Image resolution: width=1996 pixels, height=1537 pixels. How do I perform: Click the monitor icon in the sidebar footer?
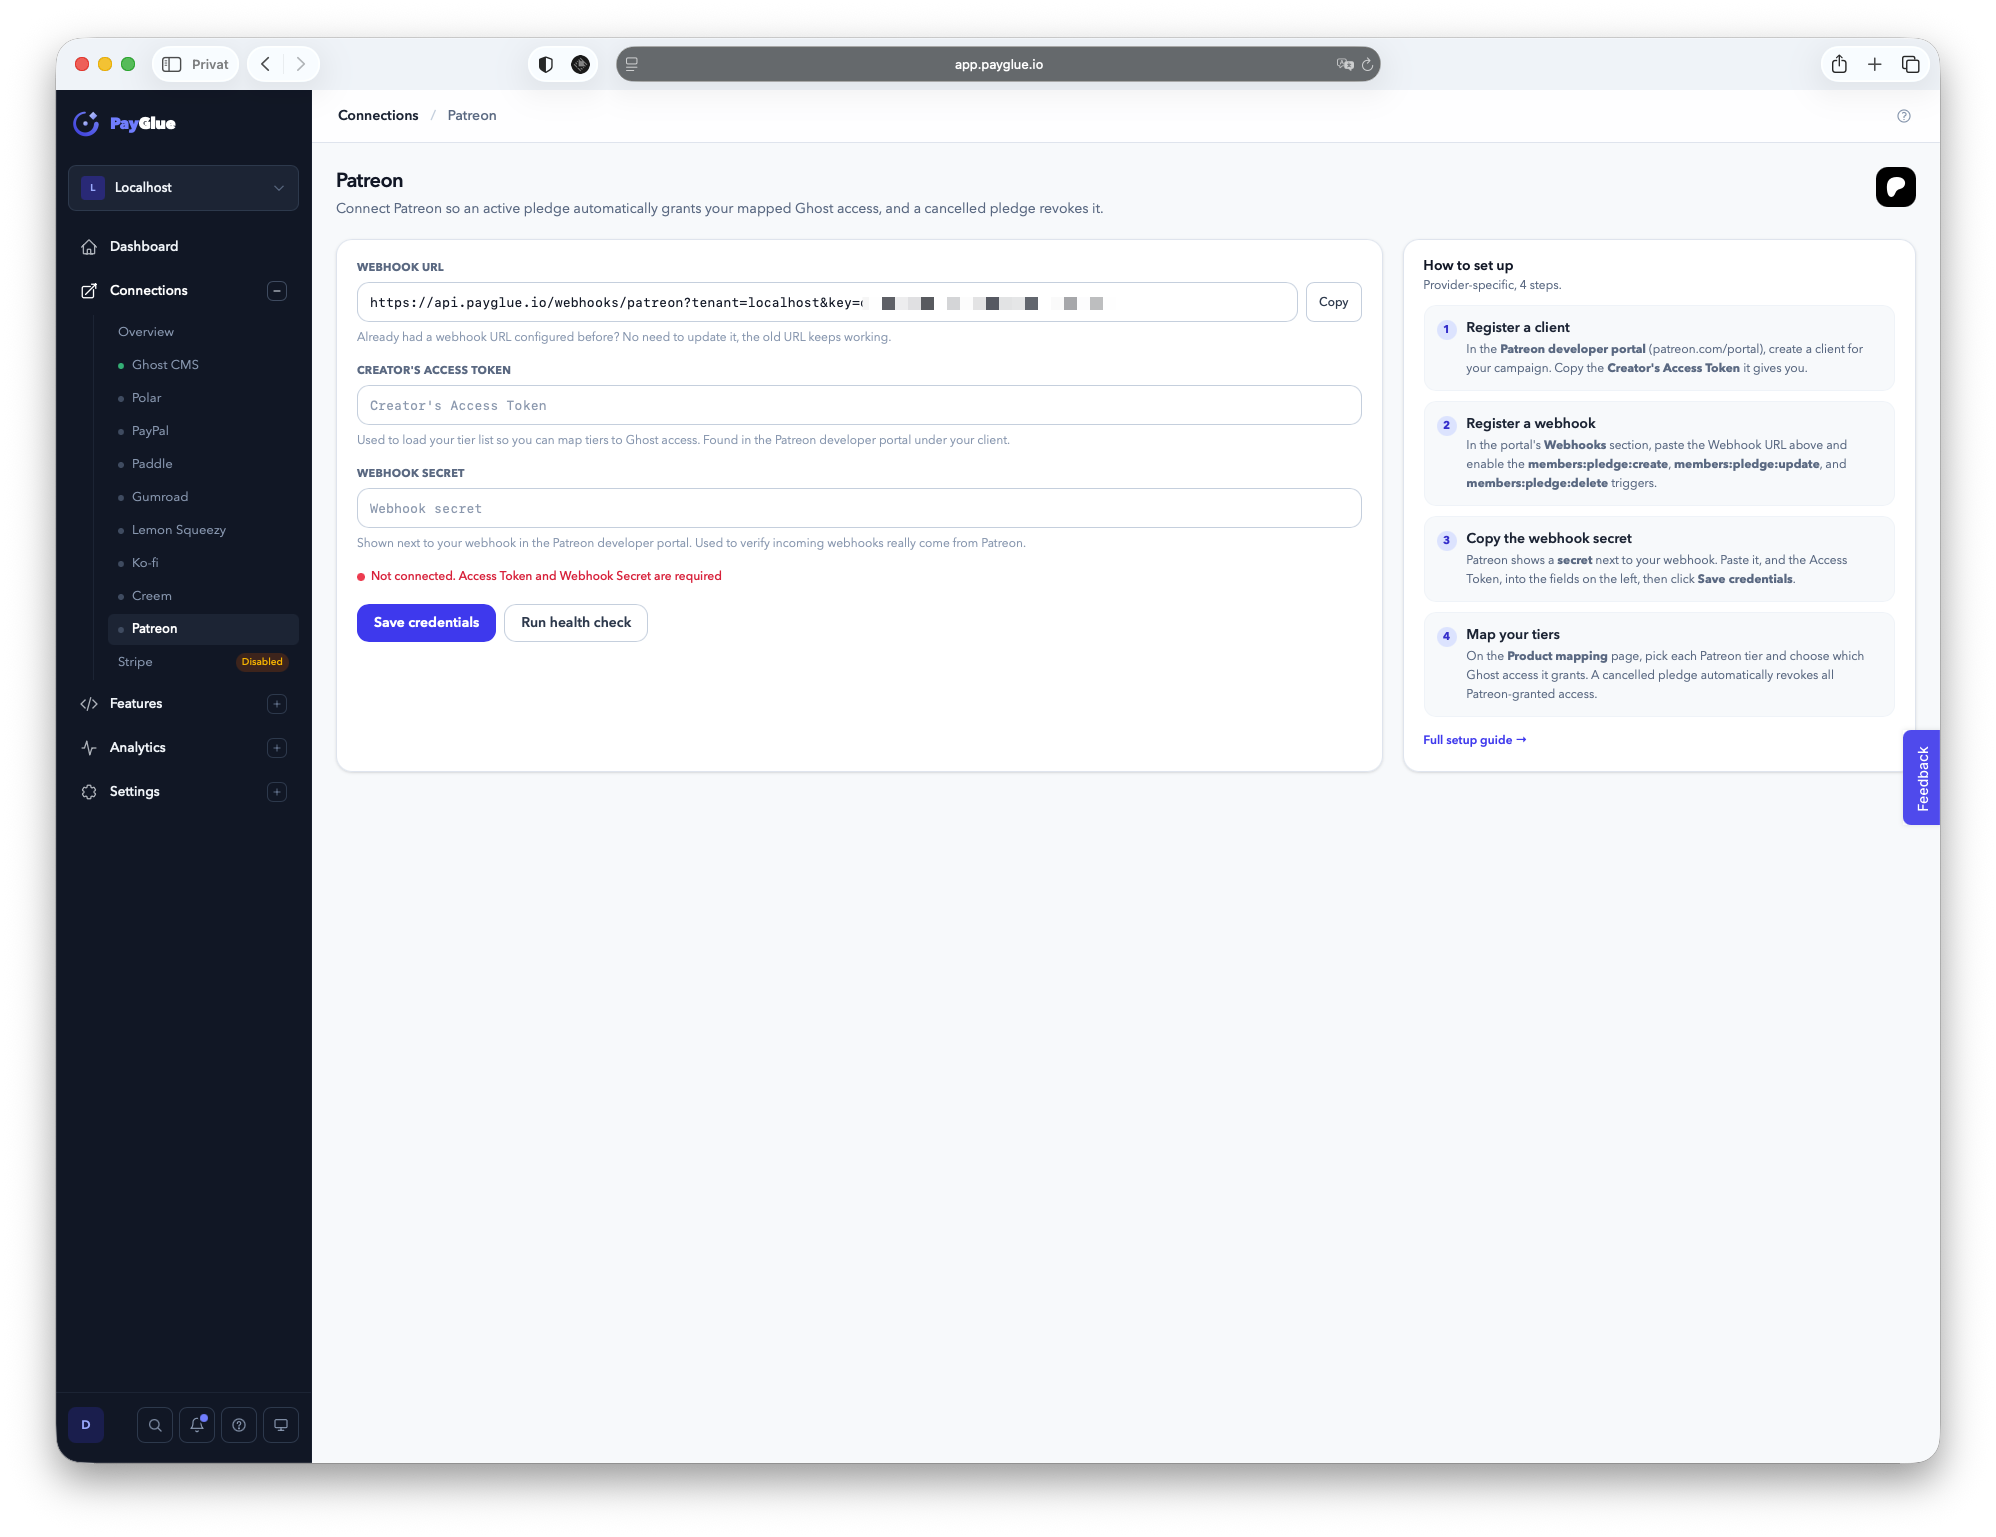tap(281, 1425)
